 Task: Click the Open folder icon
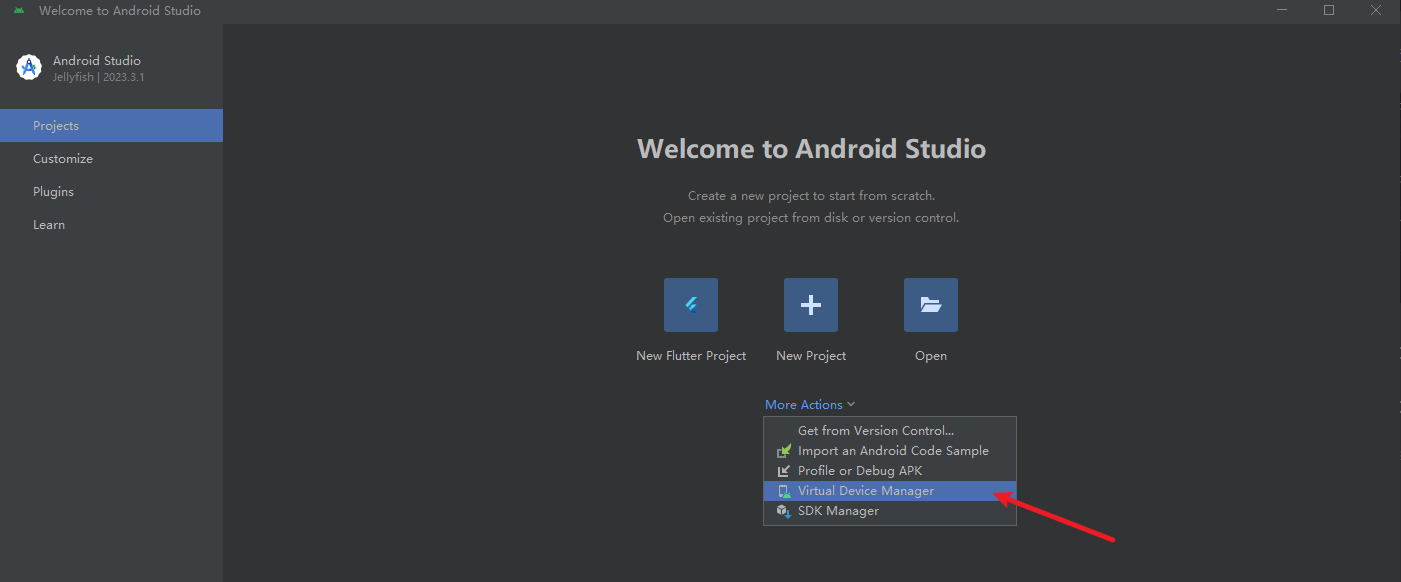pos(931,305)
